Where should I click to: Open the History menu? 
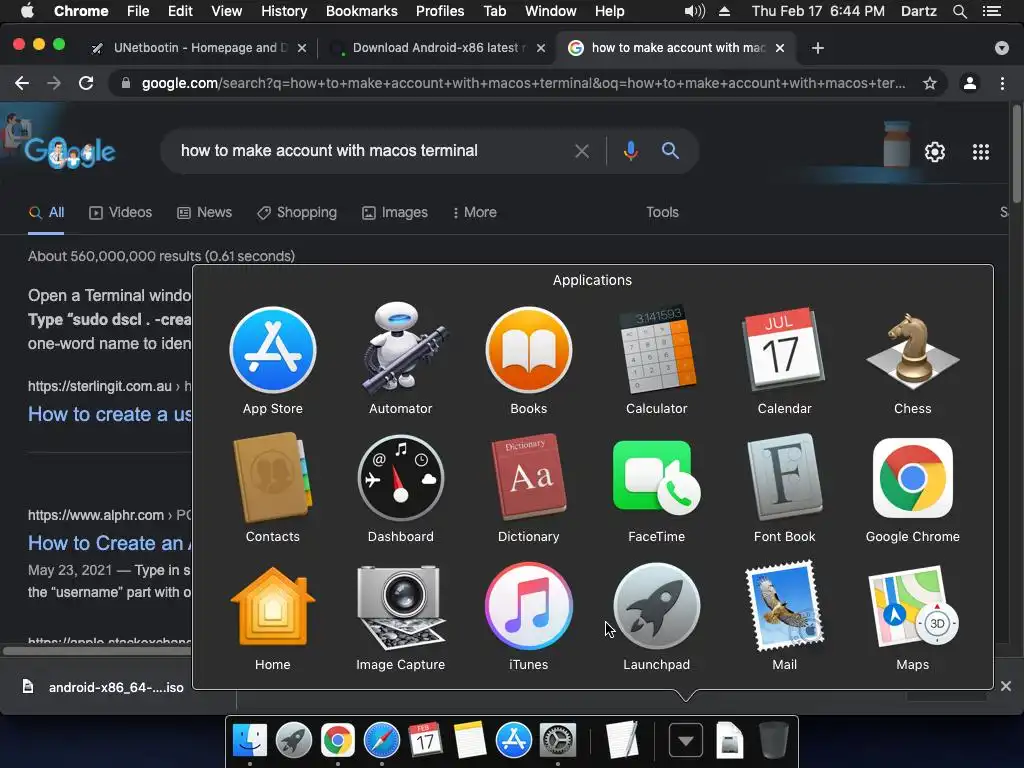coord(283,11)
